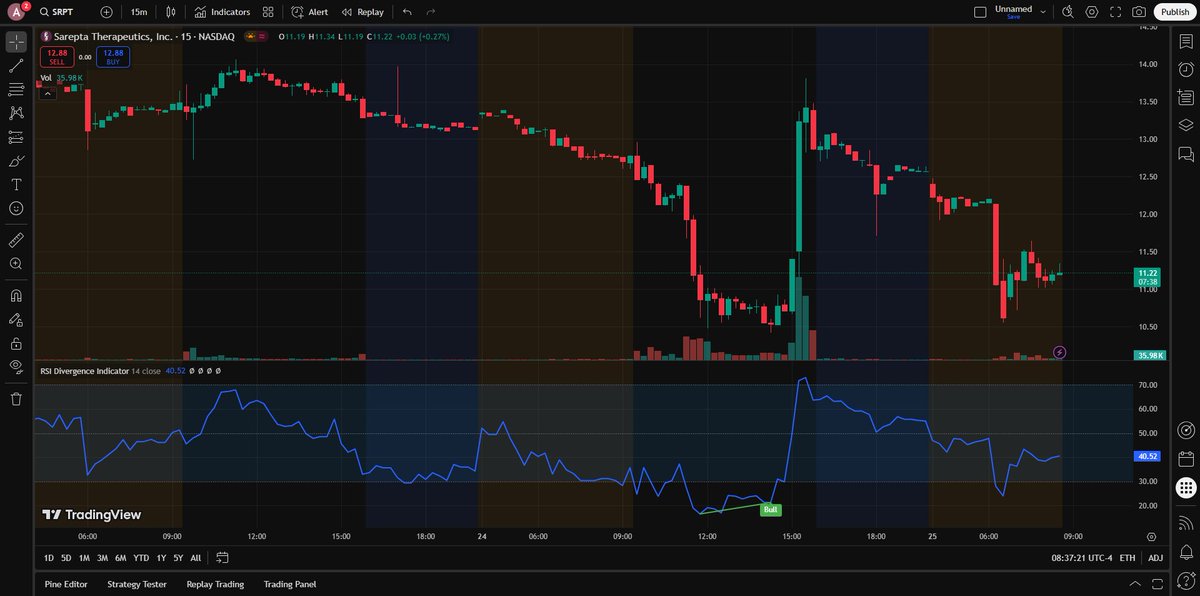Select the 1M date range
This screenshot has height=596, width=1200.
point(84,557)
